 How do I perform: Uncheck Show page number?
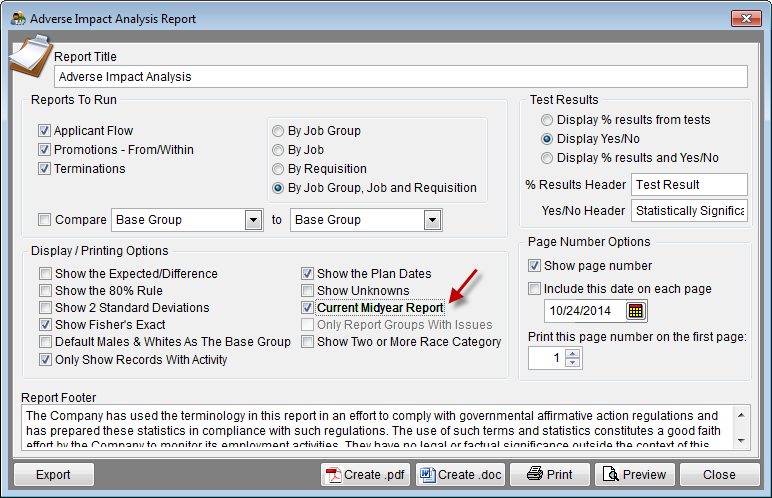tap(534, 266)
